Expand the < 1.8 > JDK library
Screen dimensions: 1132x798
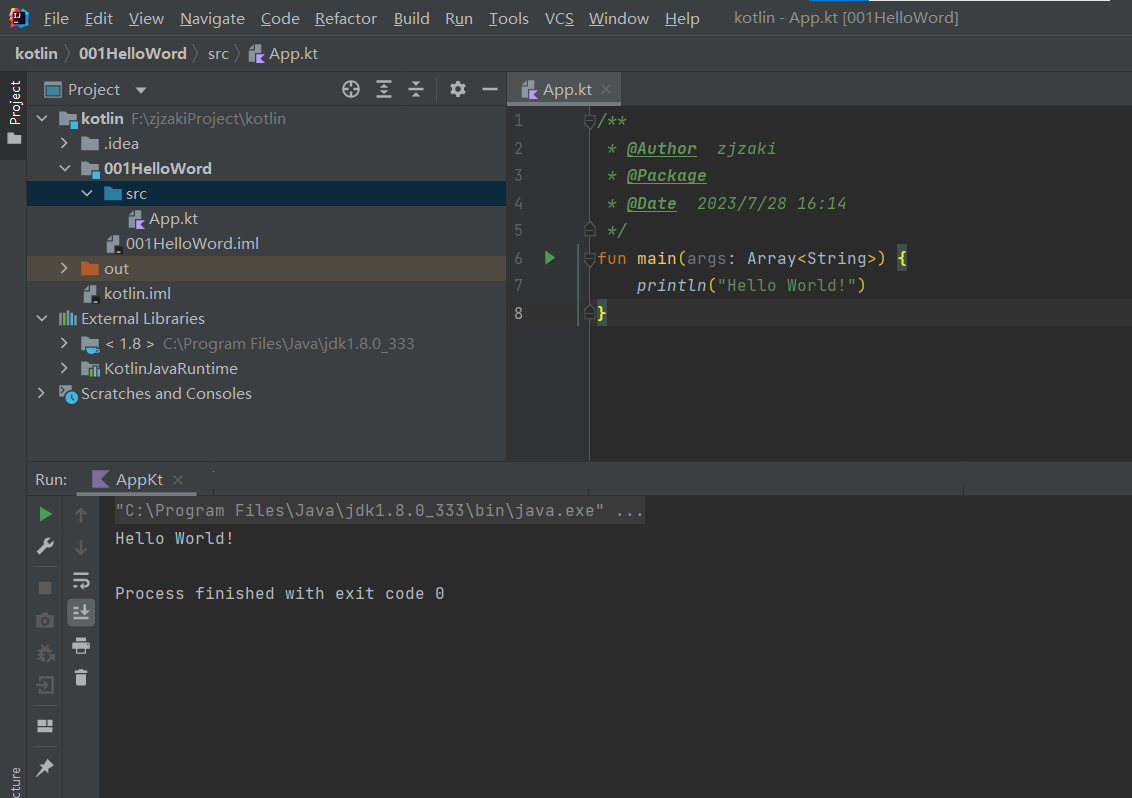pyautogui.click(x=64, y=343)
